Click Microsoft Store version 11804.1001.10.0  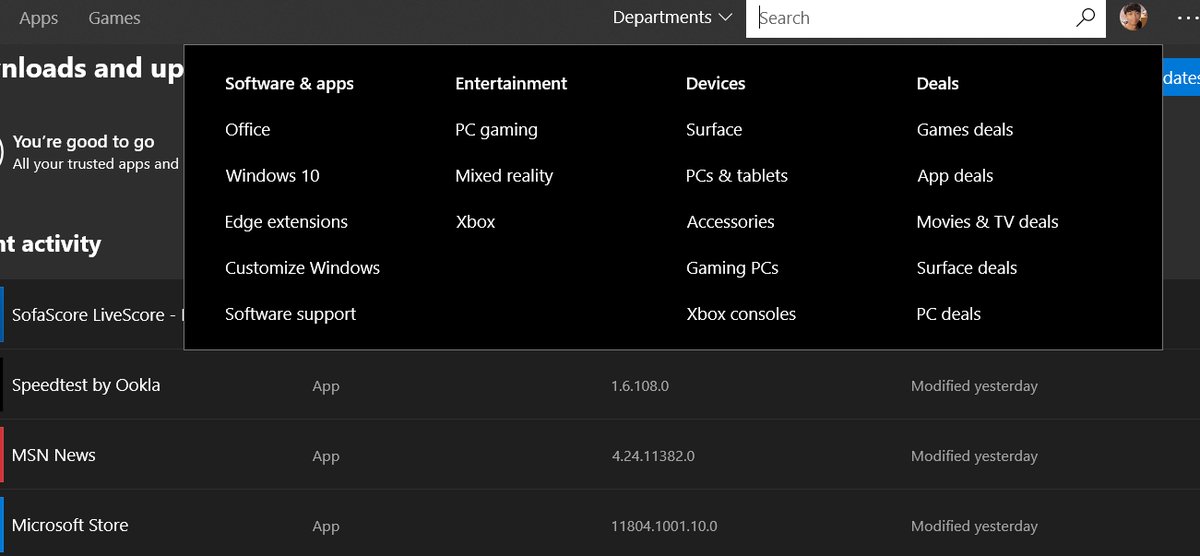point(664,526)
